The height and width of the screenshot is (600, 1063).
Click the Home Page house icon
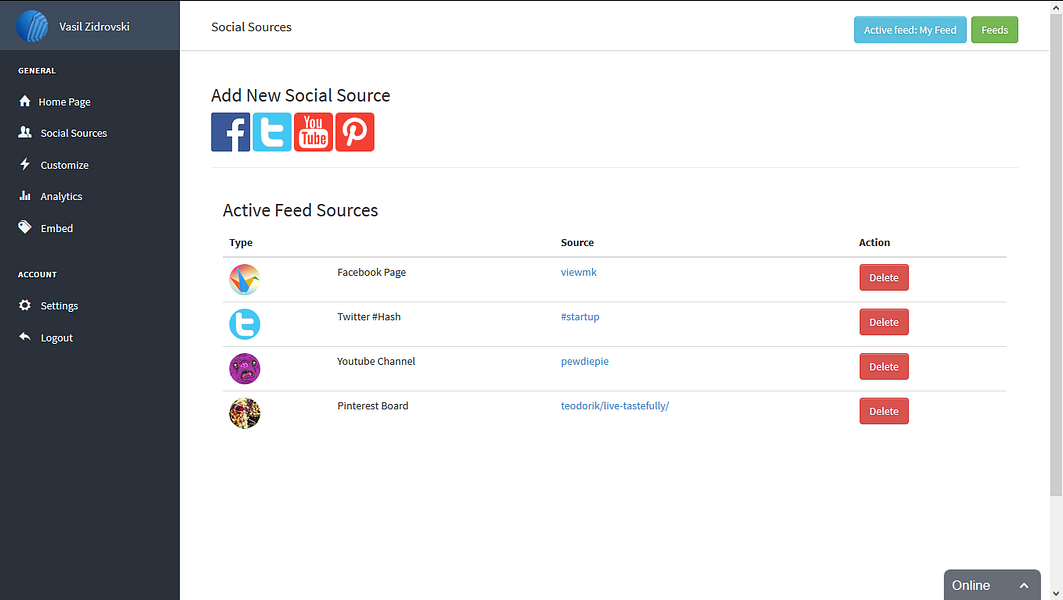[25, 101]
